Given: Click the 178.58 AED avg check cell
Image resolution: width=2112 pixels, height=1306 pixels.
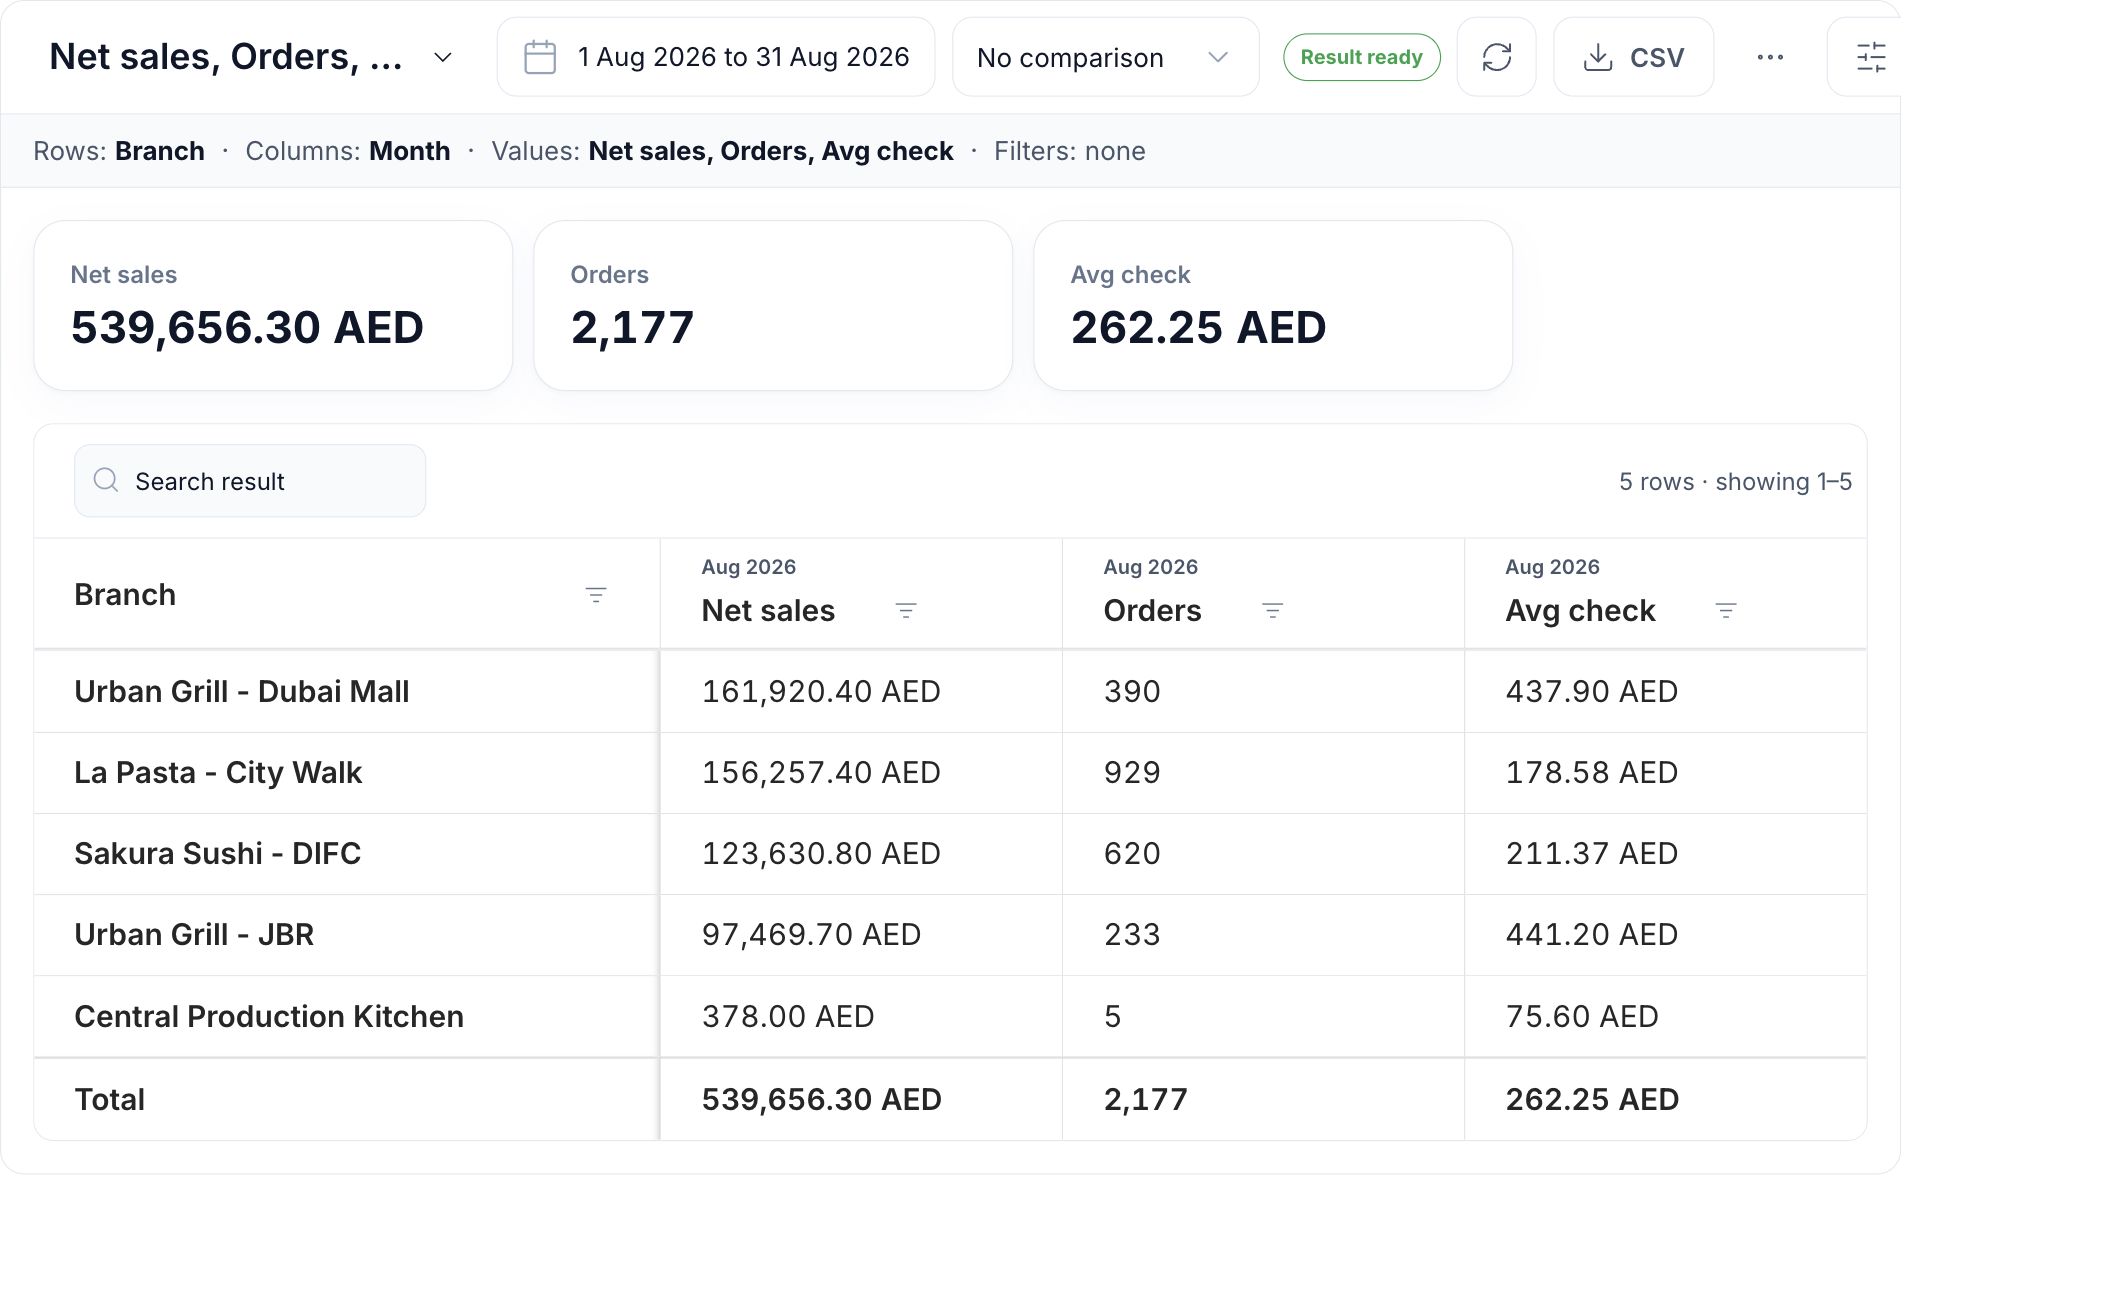Looking at the screenshot, I should [x=1665, y=773].
